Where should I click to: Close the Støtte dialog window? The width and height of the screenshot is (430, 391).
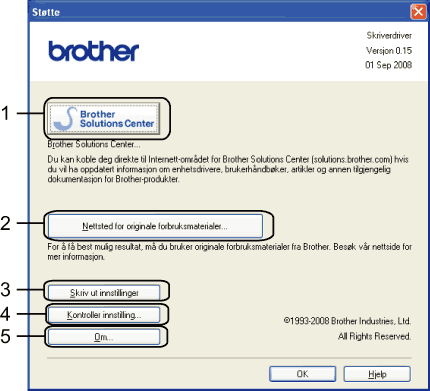pyautogui.click(x=418, y=12)
